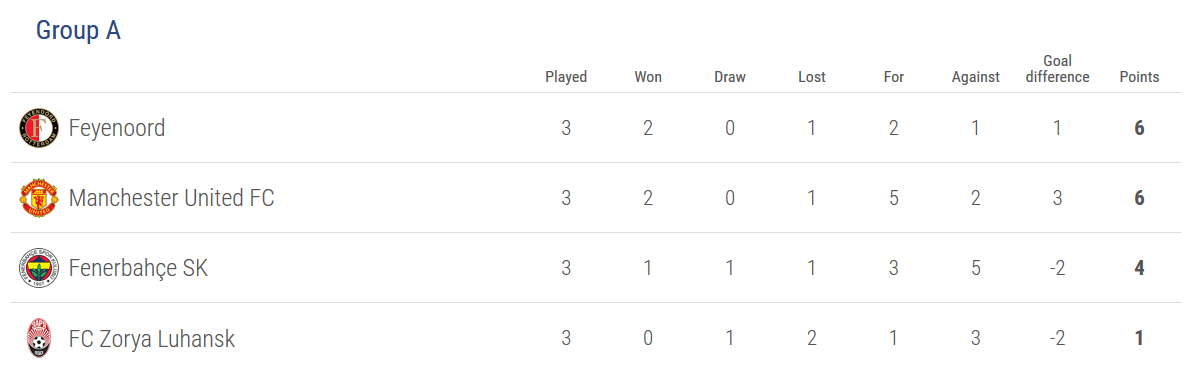Click the For column header
The image size is (1197, 372).
coord(893,77)
